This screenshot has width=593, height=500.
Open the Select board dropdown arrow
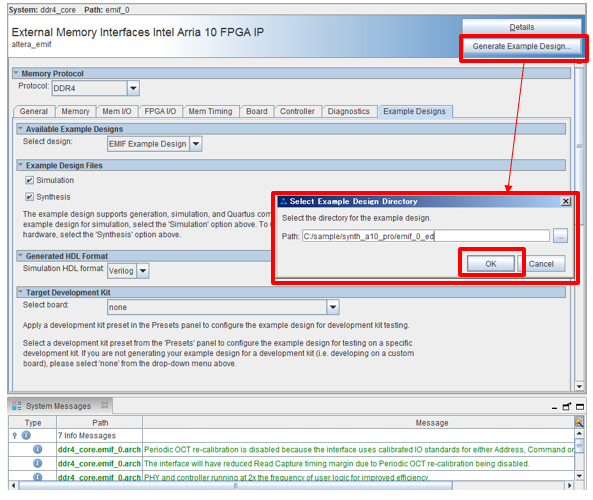point(333,307)
